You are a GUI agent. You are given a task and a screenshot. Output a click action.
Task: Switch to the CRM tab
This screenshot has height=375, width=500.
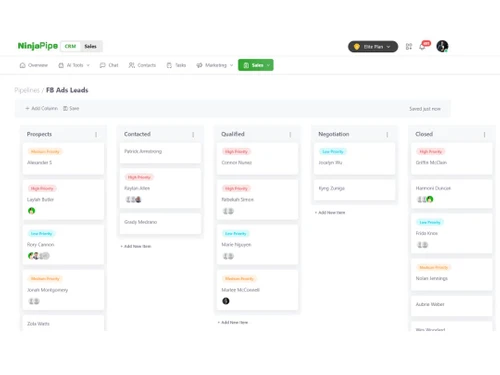coord(70,46)
